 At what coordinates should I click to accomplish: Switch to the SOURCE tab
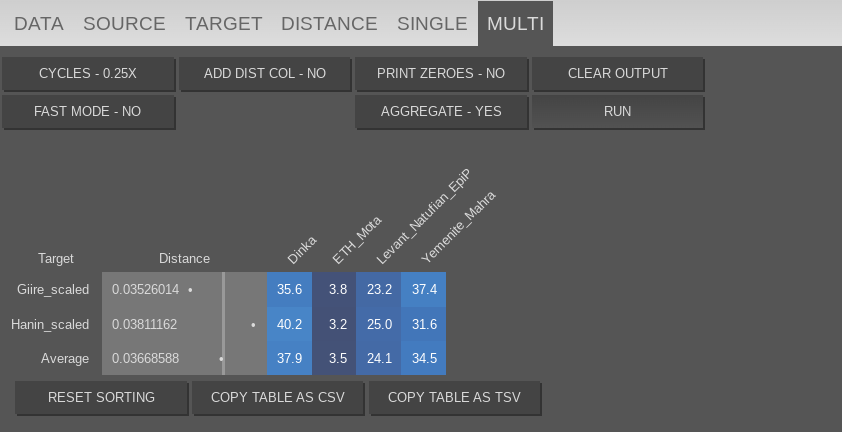[x=124, y=24]
